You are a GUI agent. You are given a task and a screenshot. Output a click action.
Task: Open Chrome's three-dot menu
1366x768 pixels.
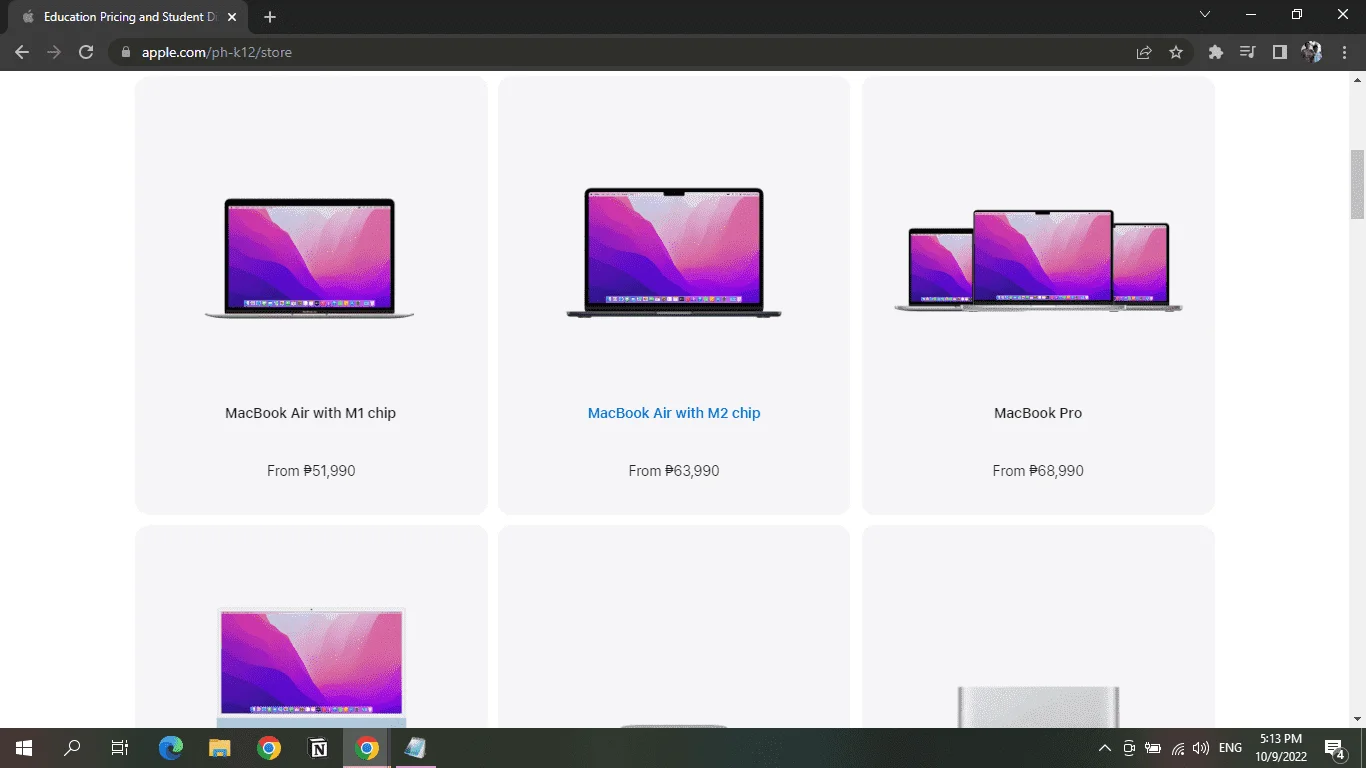(x=1343, y=52)
